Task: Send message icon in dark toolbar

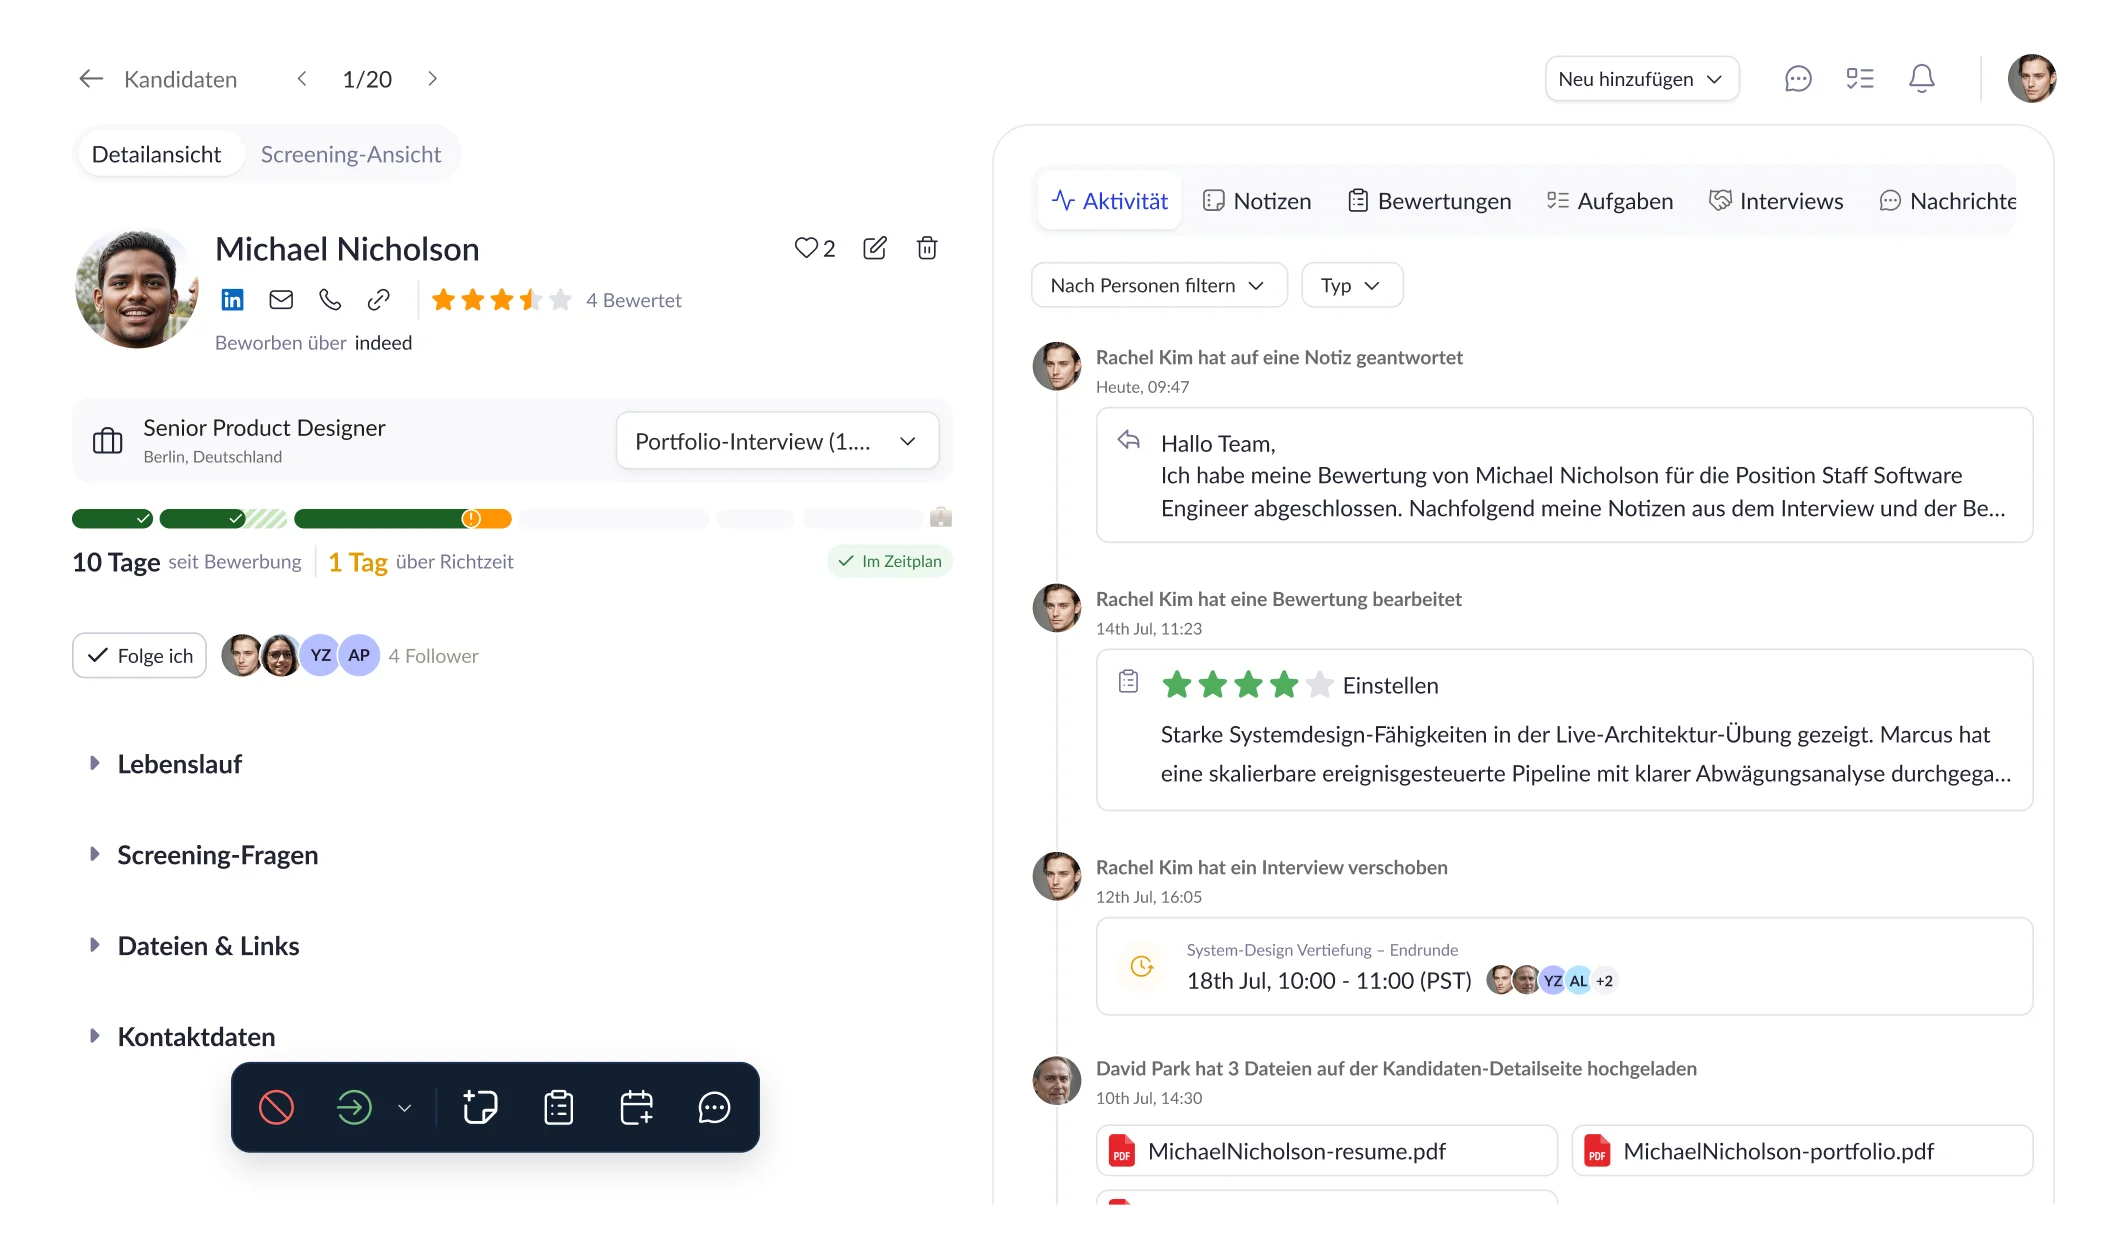Action: [x=714, y=1108]
